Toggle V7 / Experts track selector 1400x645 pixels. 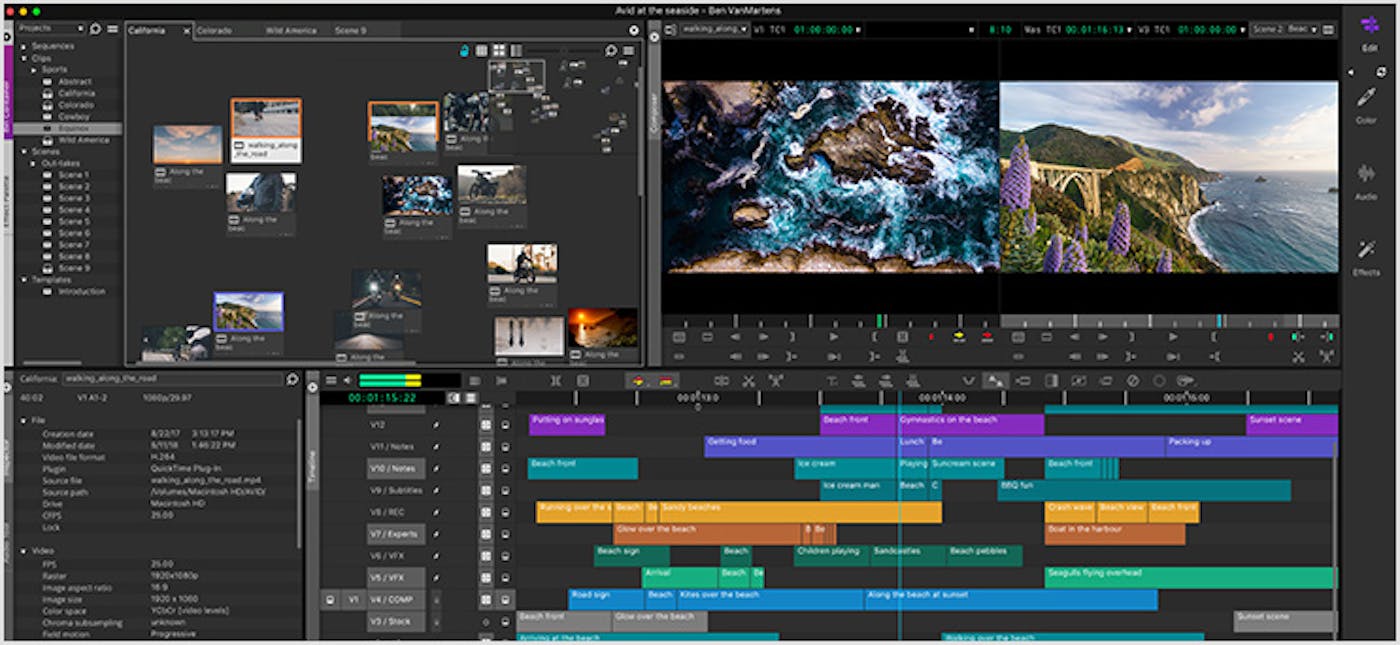[395, 534]
